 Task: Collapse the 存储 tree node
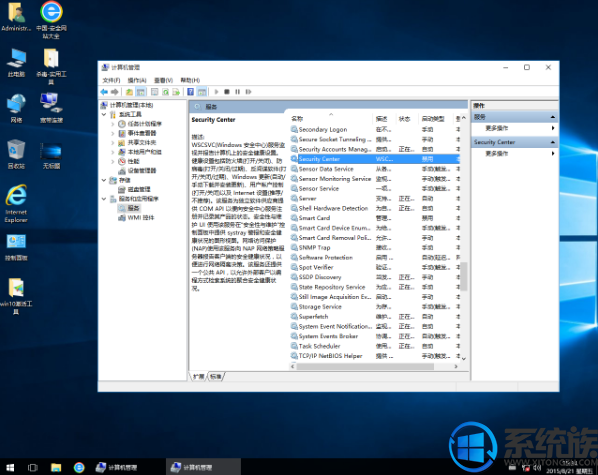(104, 180)
